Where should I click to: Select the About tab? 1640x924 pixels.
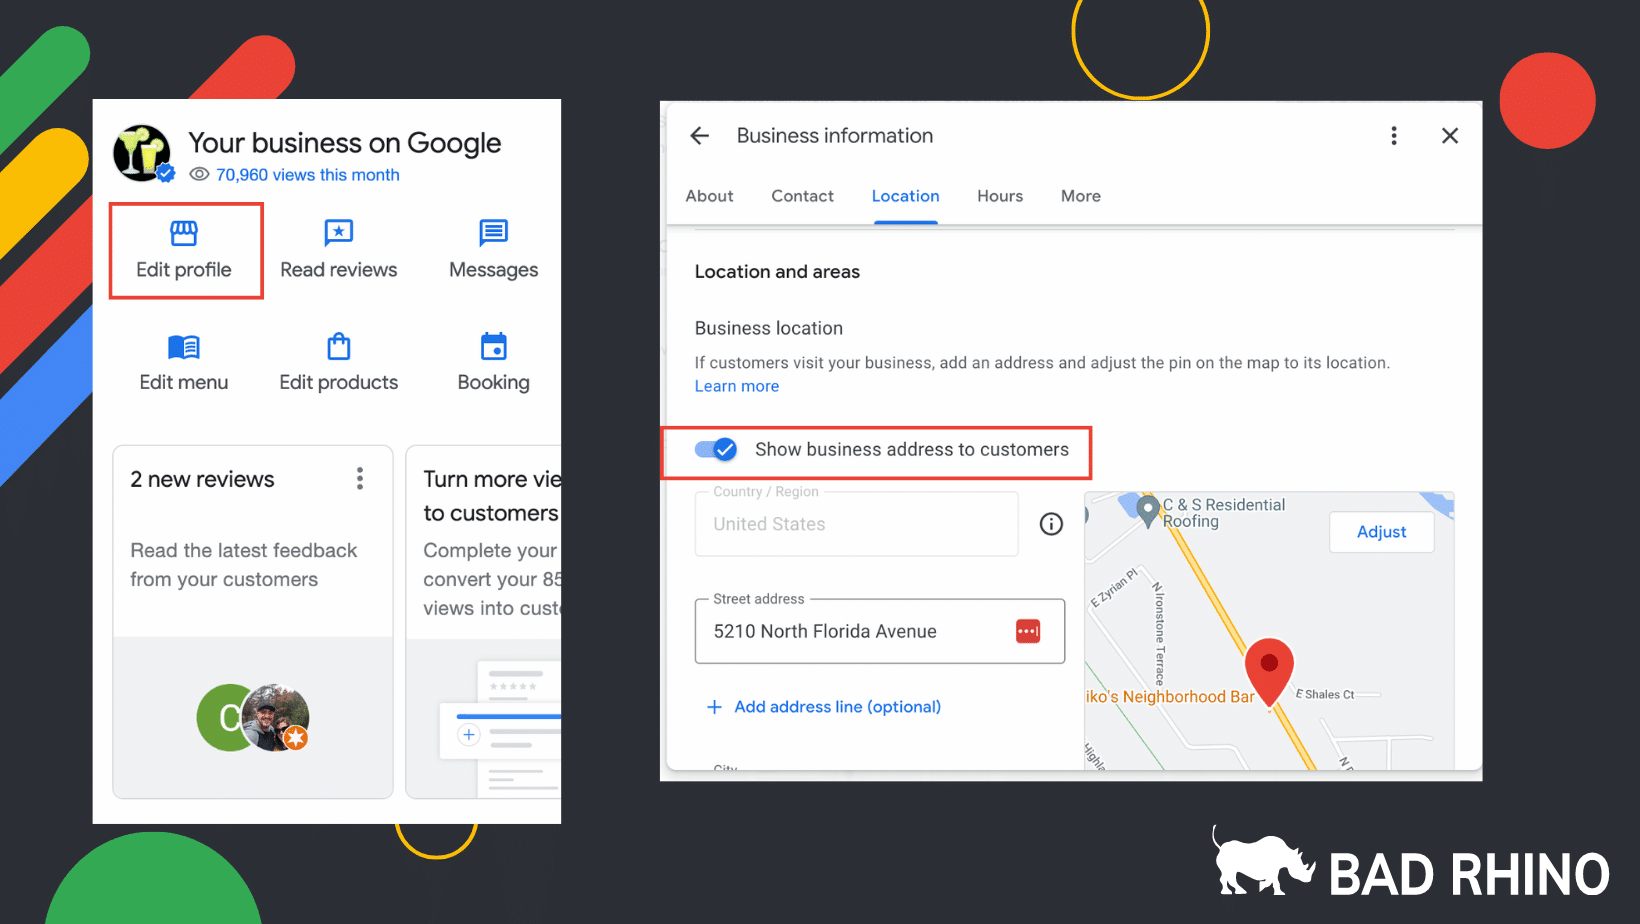(x=710, y=196)
